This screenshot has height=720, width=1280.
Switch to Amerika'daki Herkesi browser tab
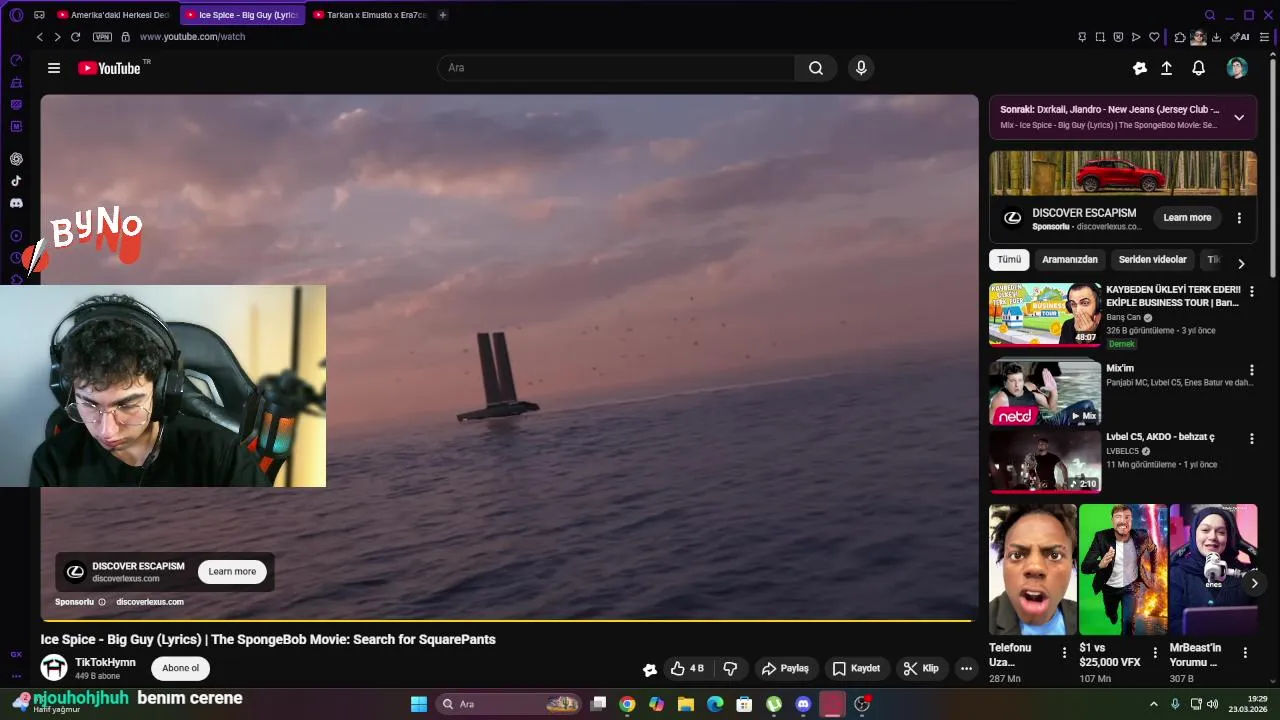pyautogui.click(x=113, y=15)
